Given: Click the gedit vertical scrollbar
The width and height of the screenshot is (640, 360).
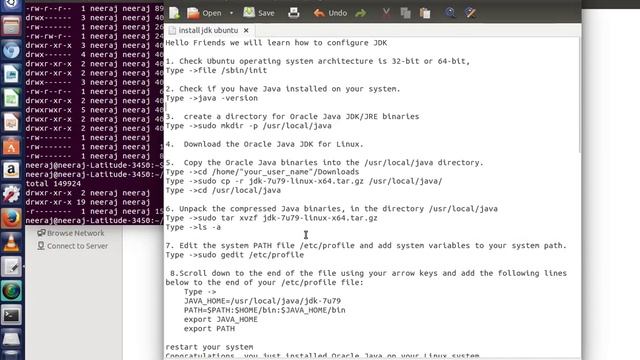Looking at the screenshot, I should pos(579,96).
